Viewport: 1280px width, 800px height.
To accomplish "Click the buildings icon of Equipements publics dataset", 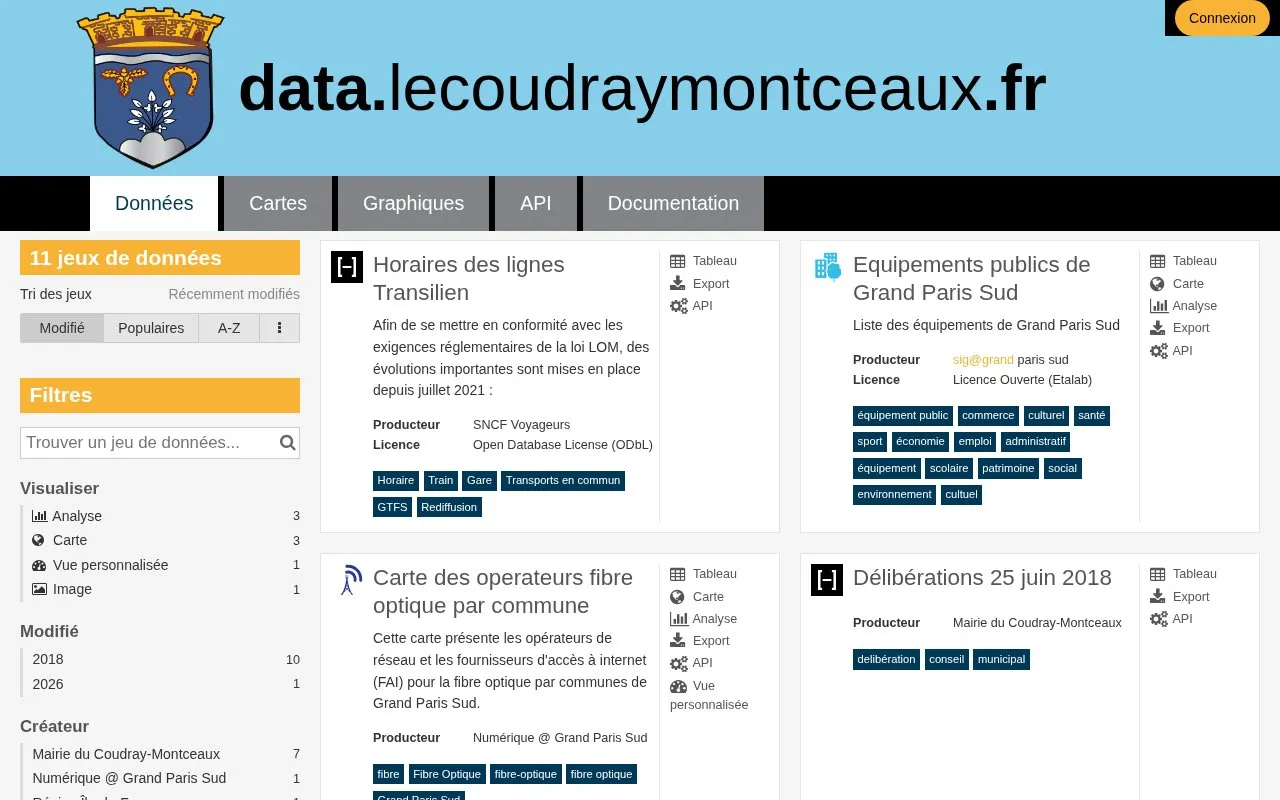I will 827,266.
